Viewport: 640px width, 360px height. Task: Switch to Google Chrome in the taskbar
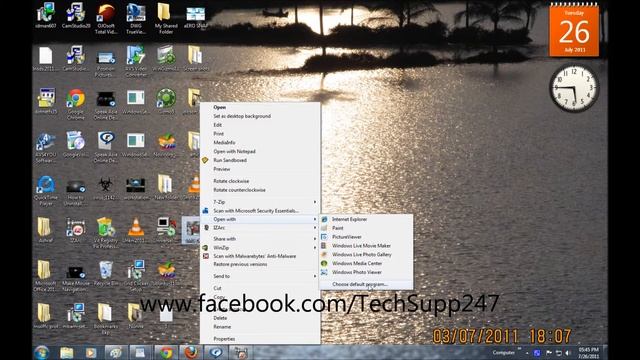coord(166,353)
